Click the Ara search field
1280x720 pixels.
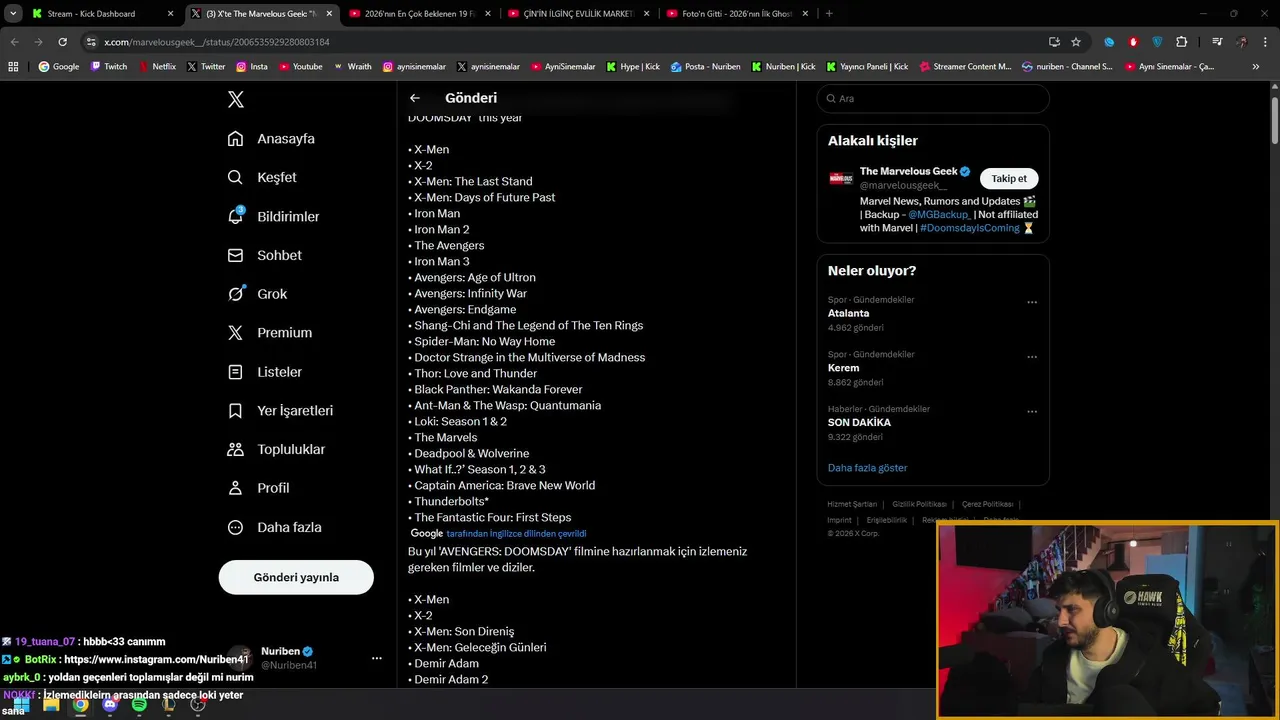933,99
